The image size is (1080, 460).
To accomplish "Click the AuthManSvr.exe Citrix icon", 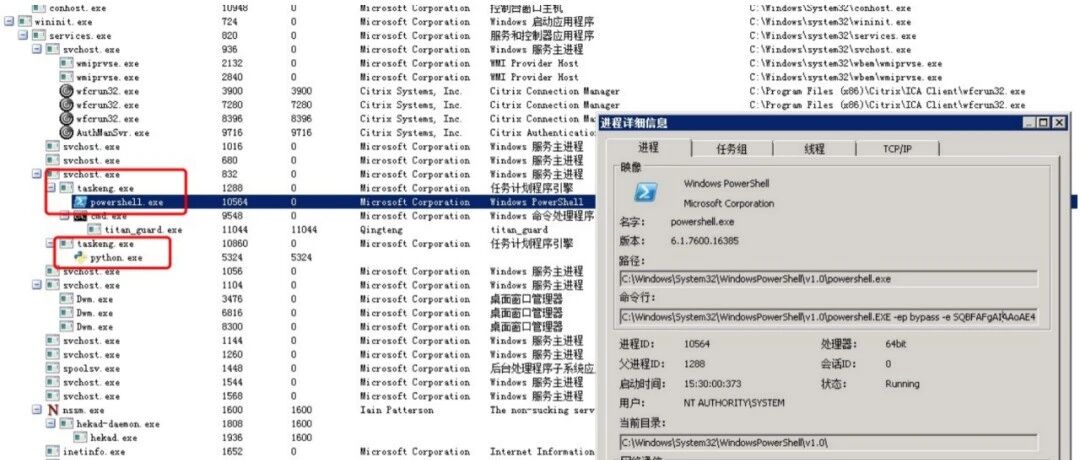I will coord(66,132).
